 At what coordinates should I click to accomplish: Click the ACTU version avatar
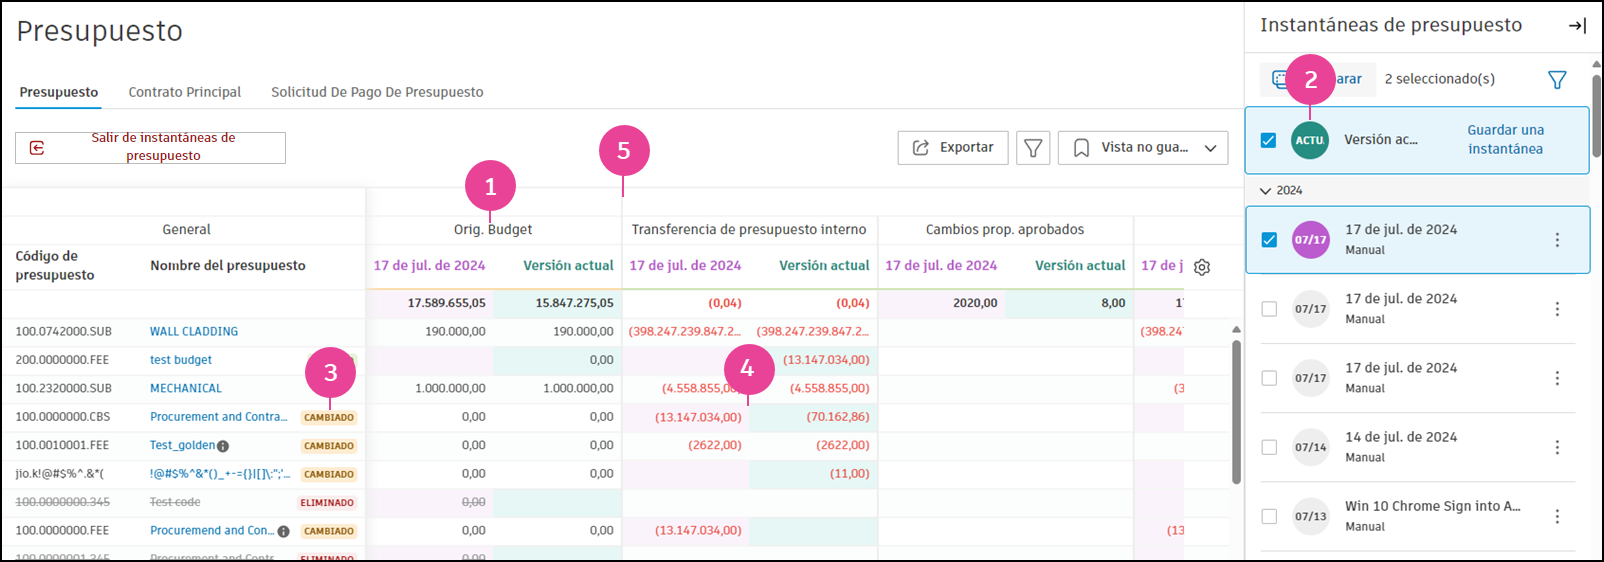1310,141
